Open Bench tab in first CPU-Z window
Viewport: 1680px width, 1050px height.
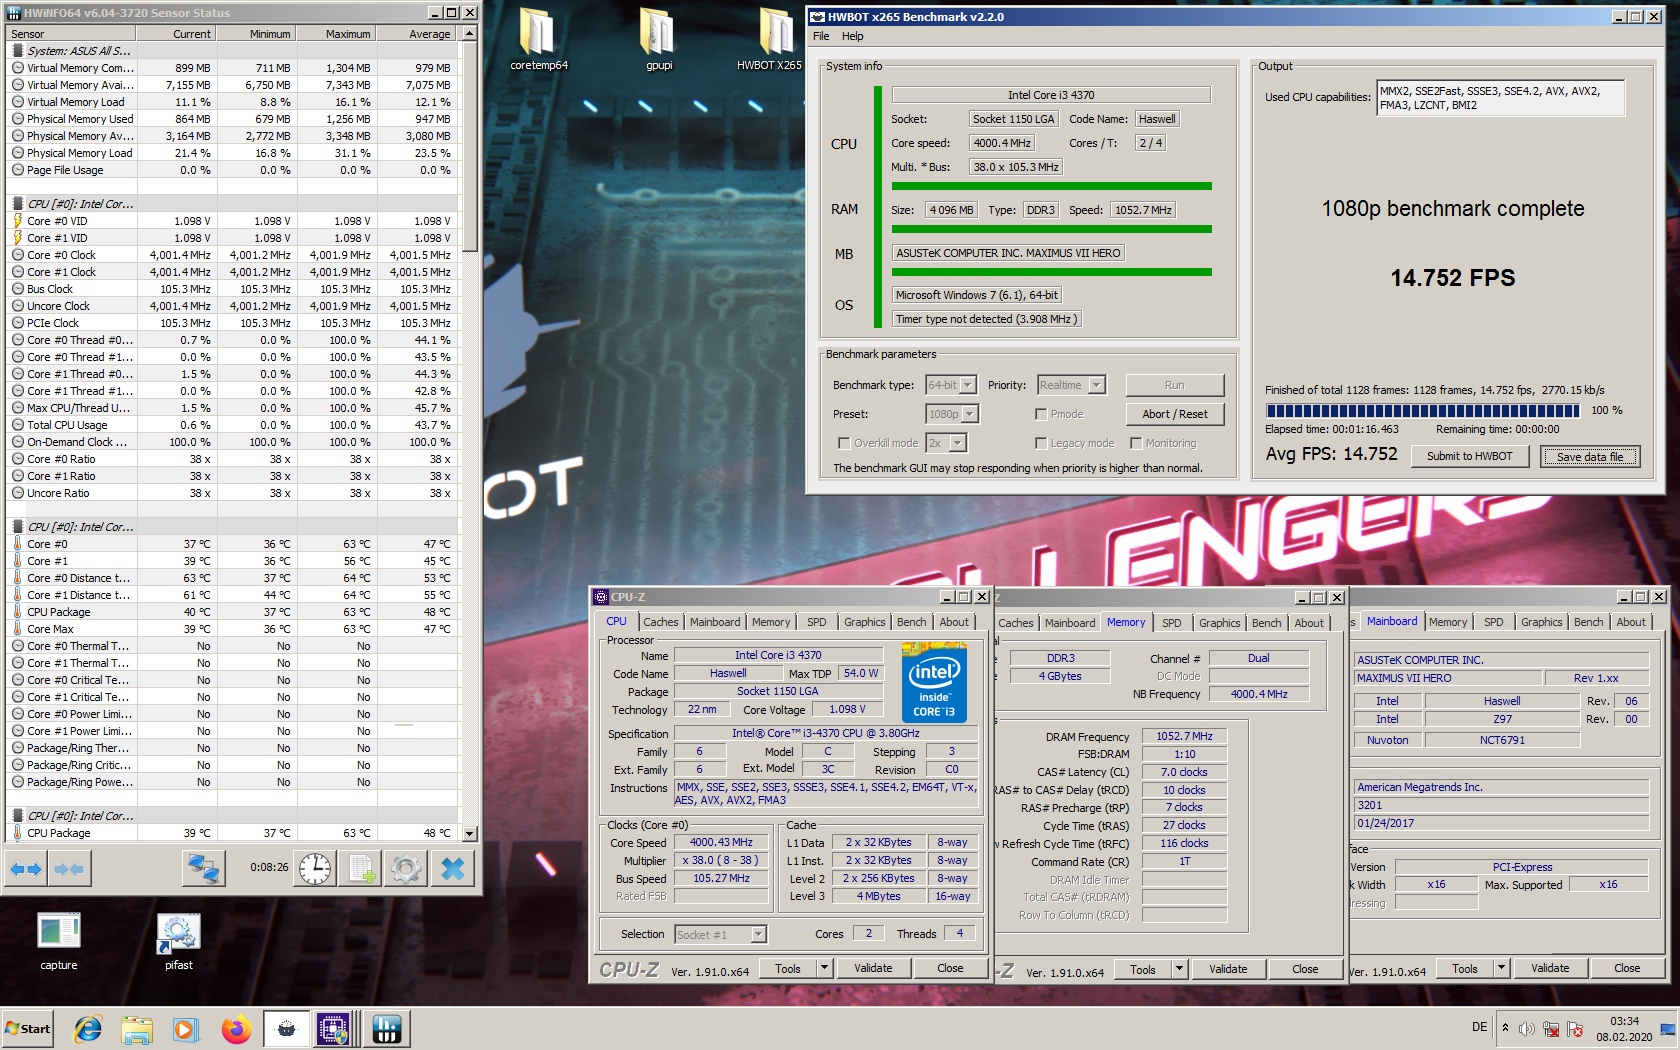(911, 622)
